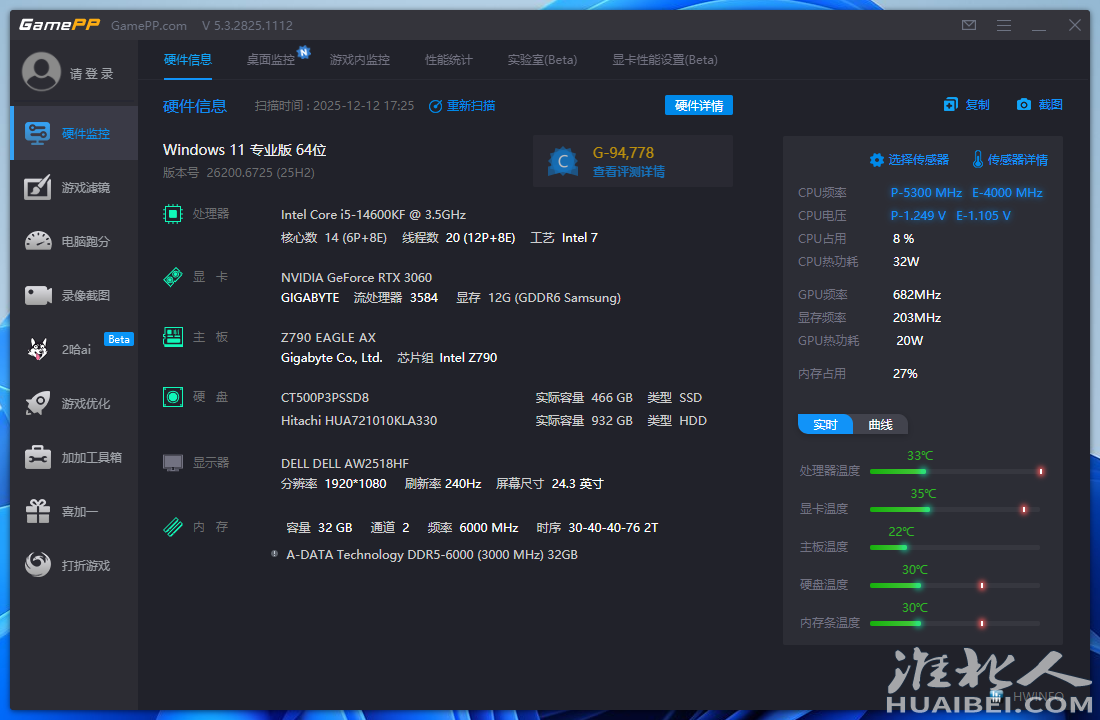The image size is (1100, 720).
Task: Open 游戏滤镜 in the sidebar
Action: tap(74, 187)
